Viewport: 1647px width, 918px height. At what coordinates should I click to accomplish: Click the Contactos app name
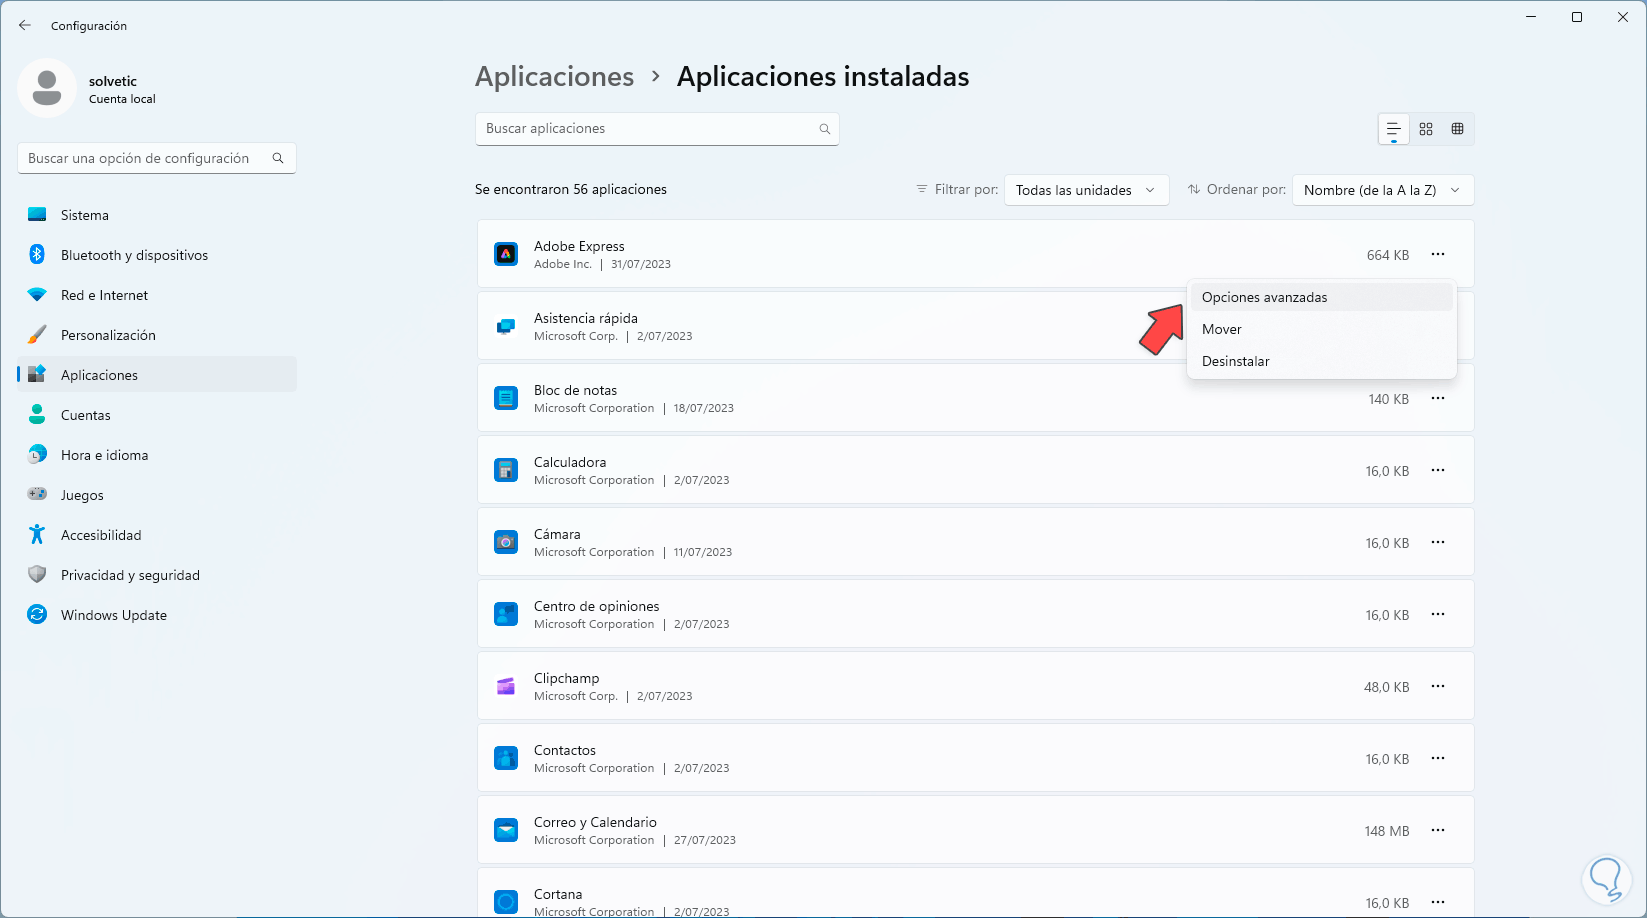tap(565, 750)
